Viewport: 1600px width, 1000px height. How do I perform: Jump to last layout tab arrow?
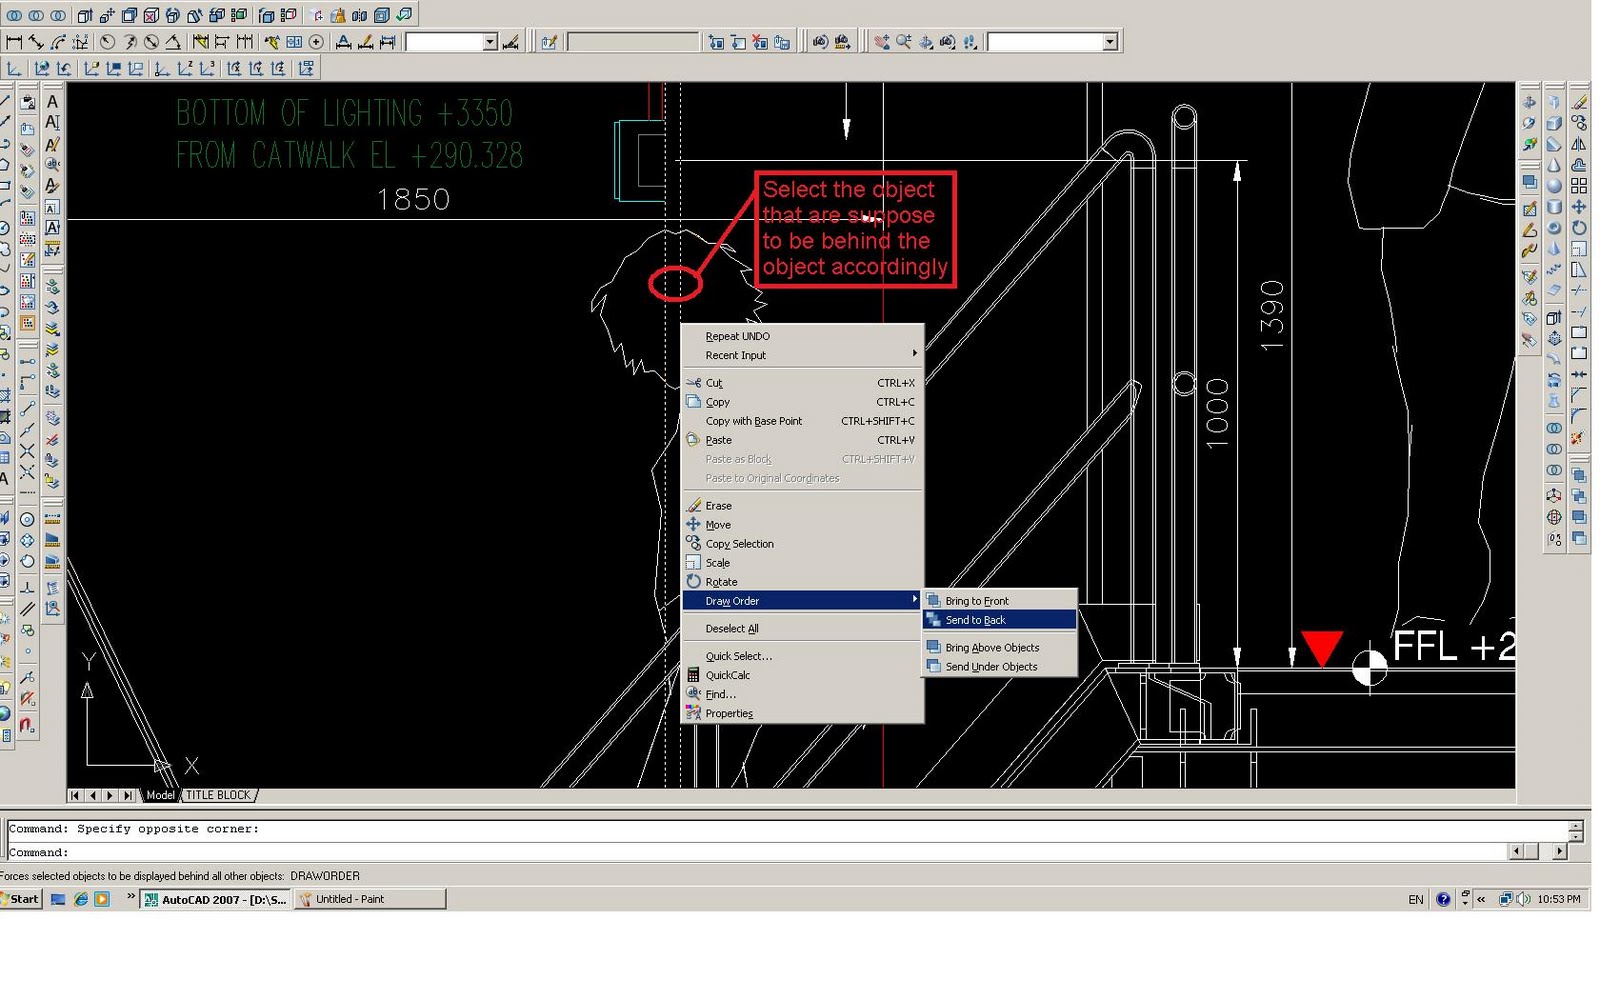[127, 796]
